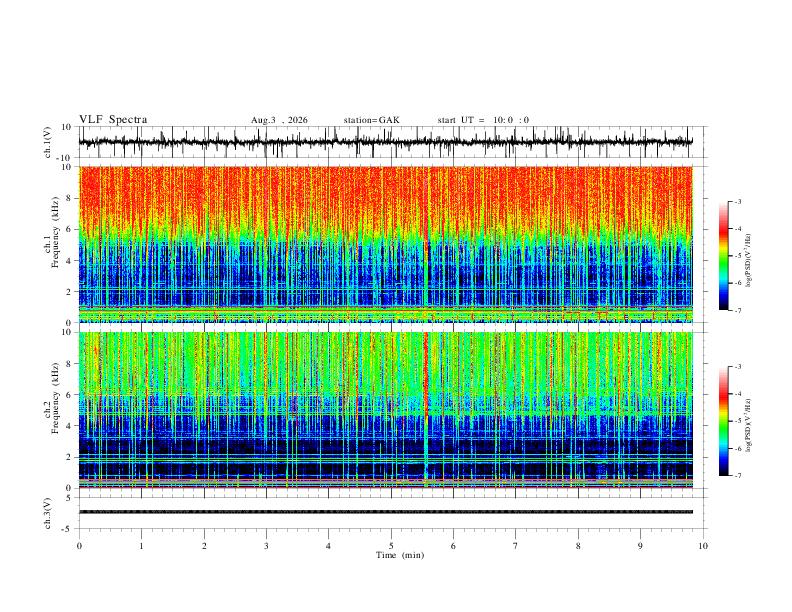The height and width of the screenshot is (612, 792).
Task: Click the "4" tick label on Time axis
Action: click(x=329, y=546)
